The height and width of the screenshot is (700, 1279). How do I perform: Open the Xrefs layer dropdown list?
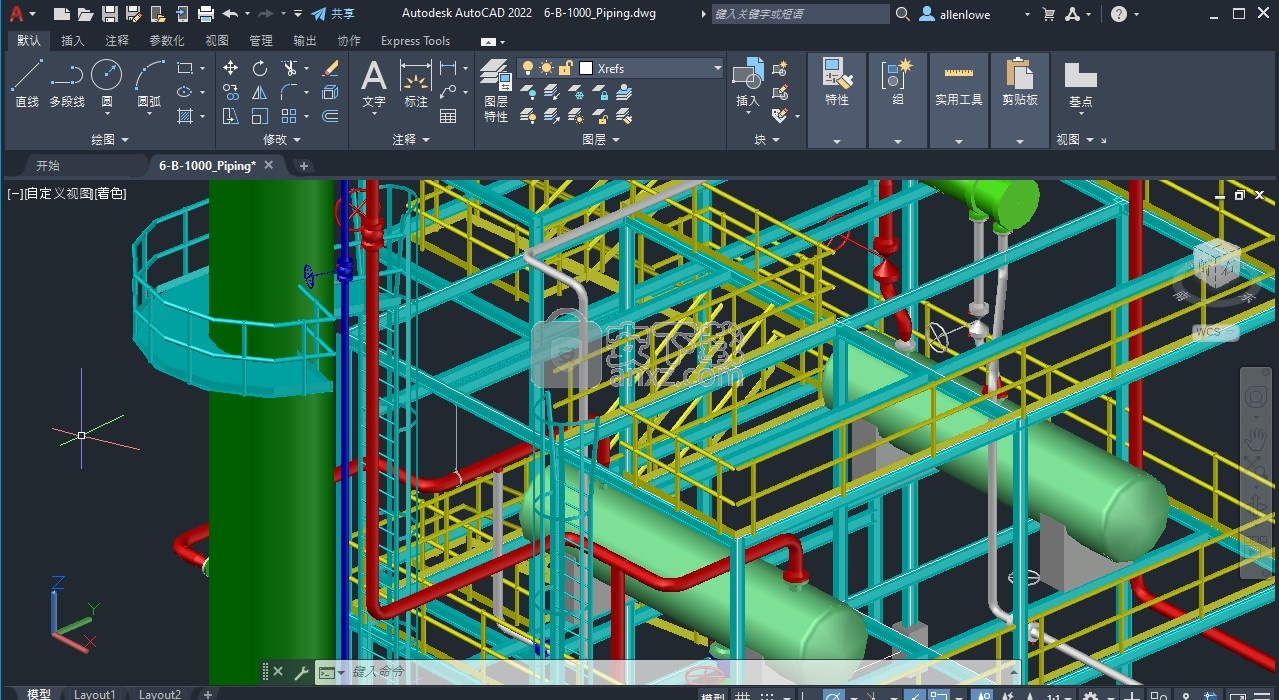717,68
